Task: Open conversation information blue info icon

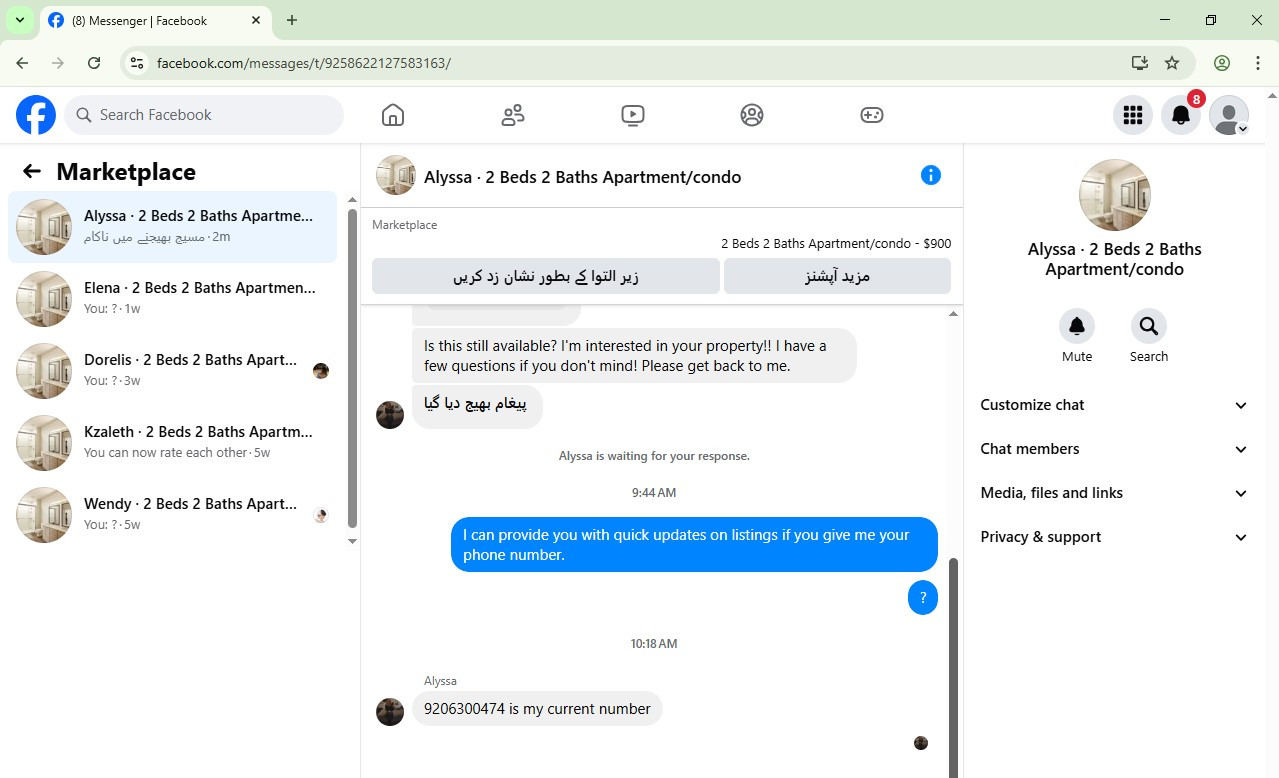Action: 931,175
